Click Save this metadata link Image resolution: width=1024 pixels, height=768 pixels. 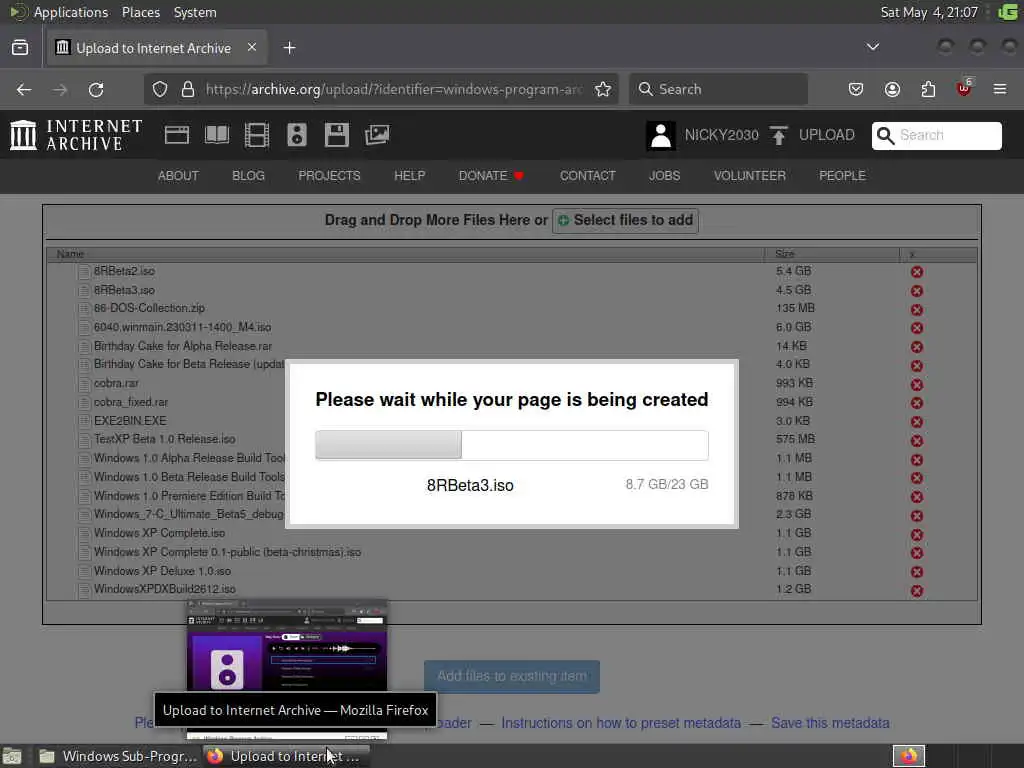pyautogui.click(x=830, y=723)
